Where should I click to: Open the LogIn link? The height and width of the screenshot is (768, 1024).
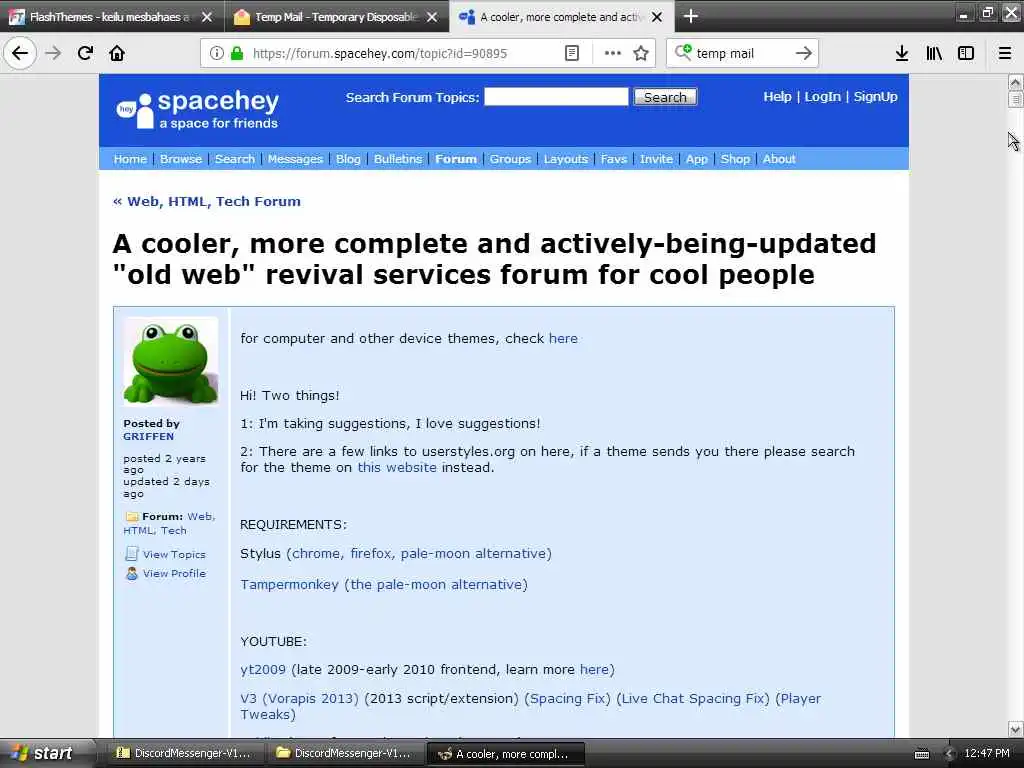coord(822,97)
